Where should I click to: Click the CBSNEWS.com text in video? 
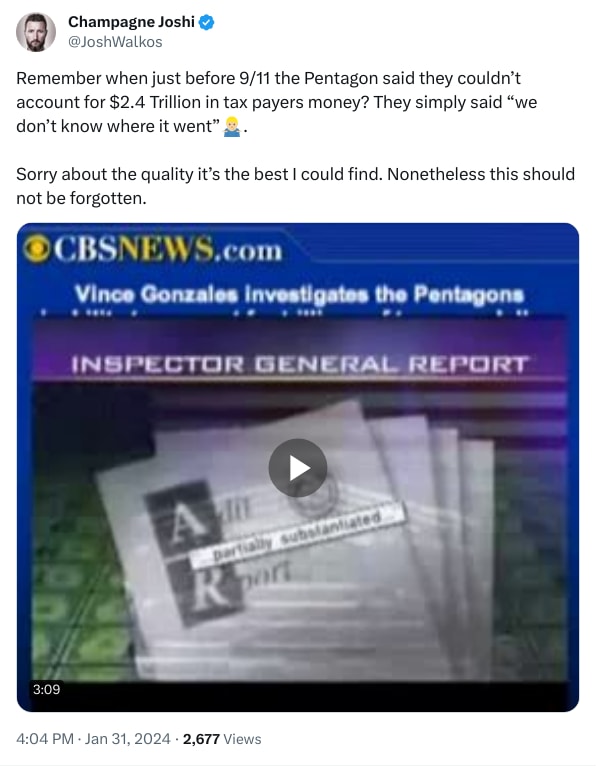168,250
